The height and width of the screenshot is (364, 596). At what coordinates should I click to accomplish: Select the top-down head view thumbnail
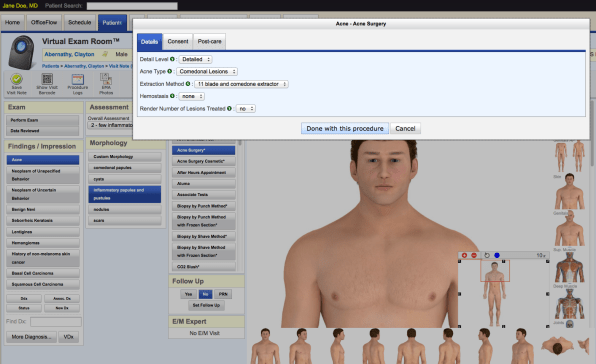(x=557, y=346)
